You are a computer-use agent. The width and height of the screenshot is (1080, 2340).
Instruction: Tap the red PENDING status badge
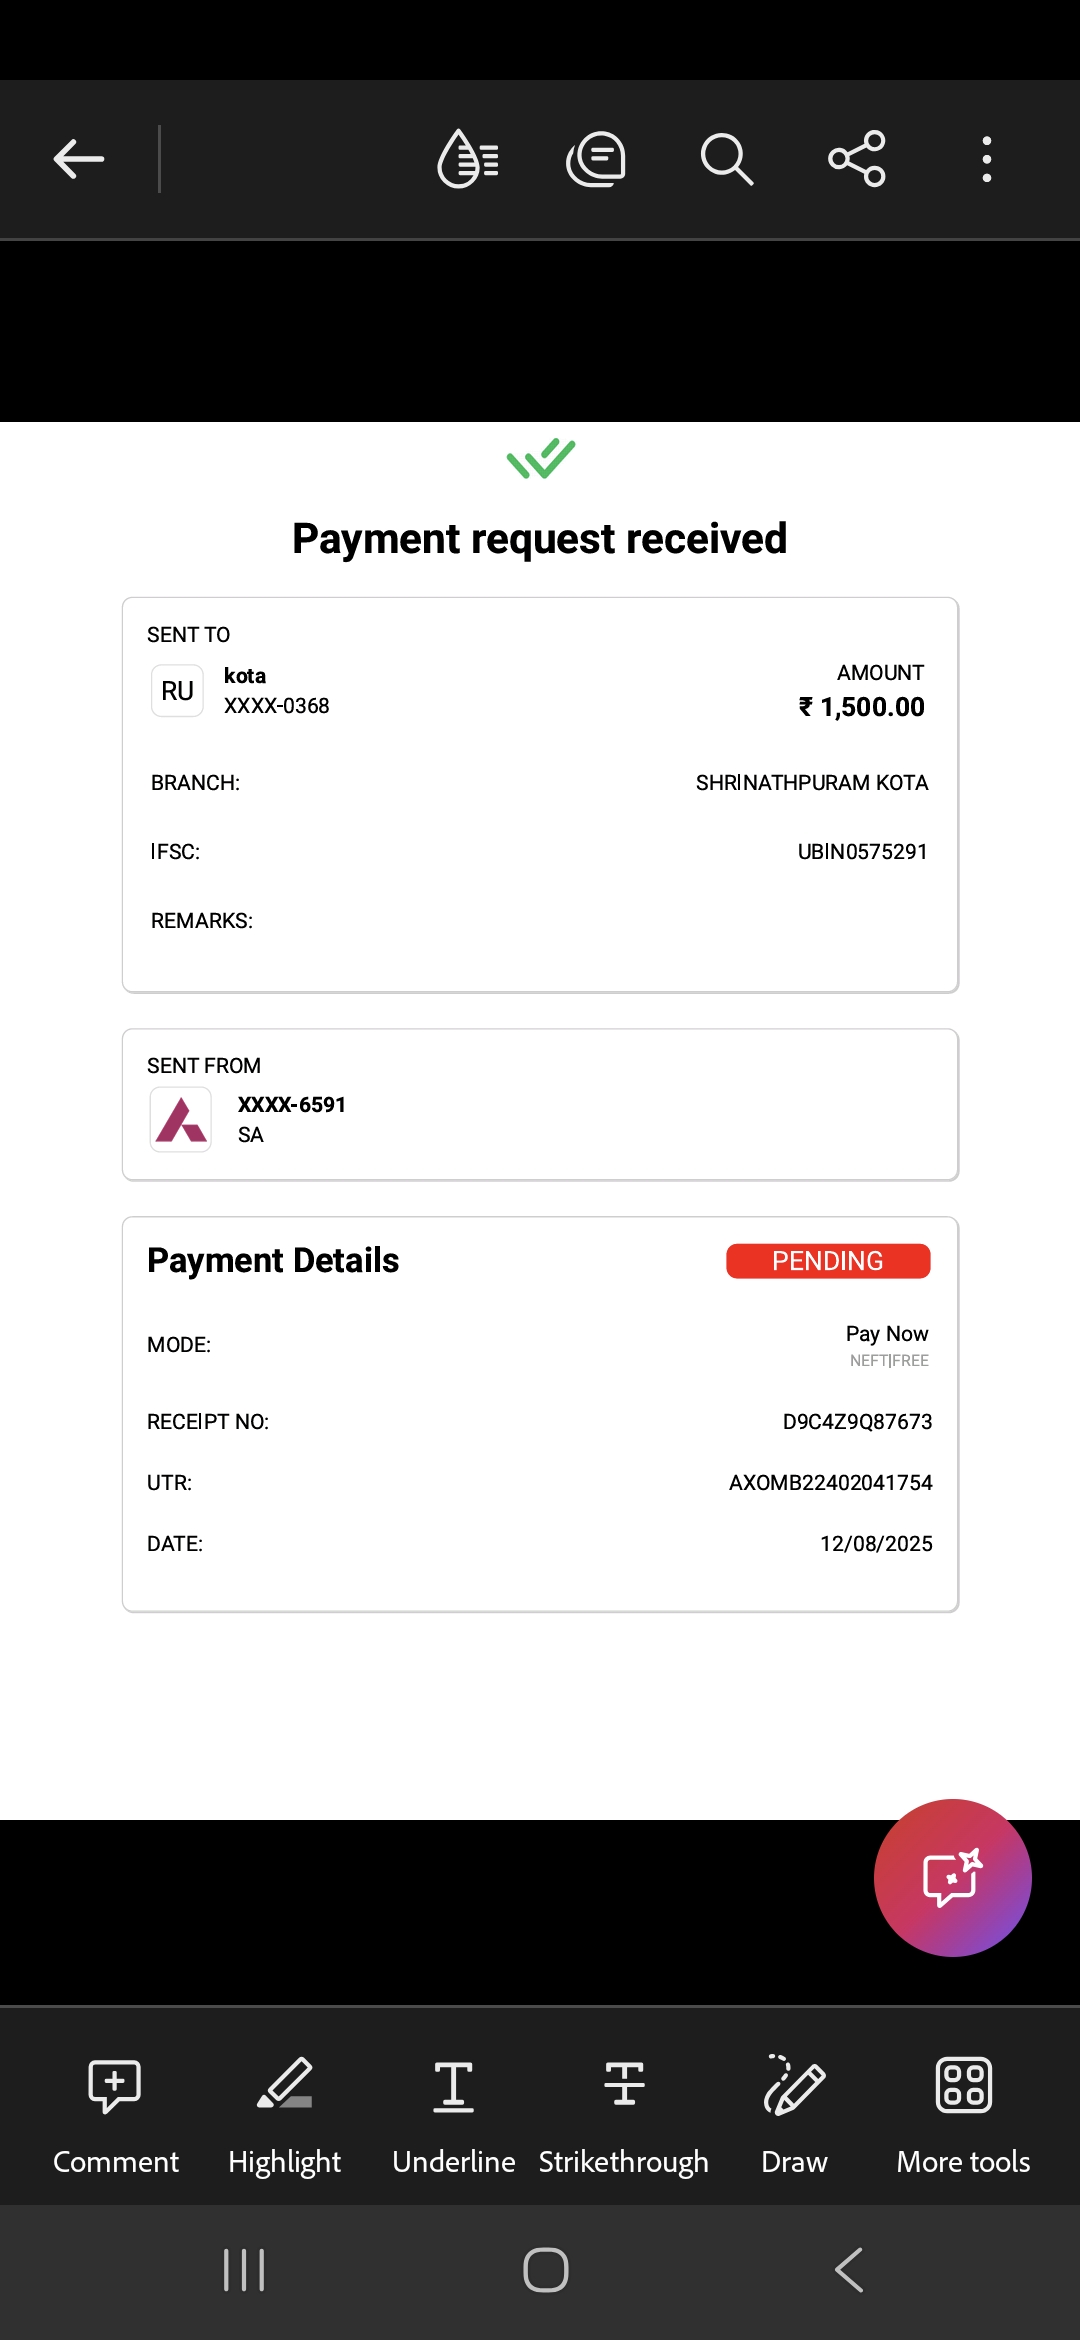pos(828,1261)
